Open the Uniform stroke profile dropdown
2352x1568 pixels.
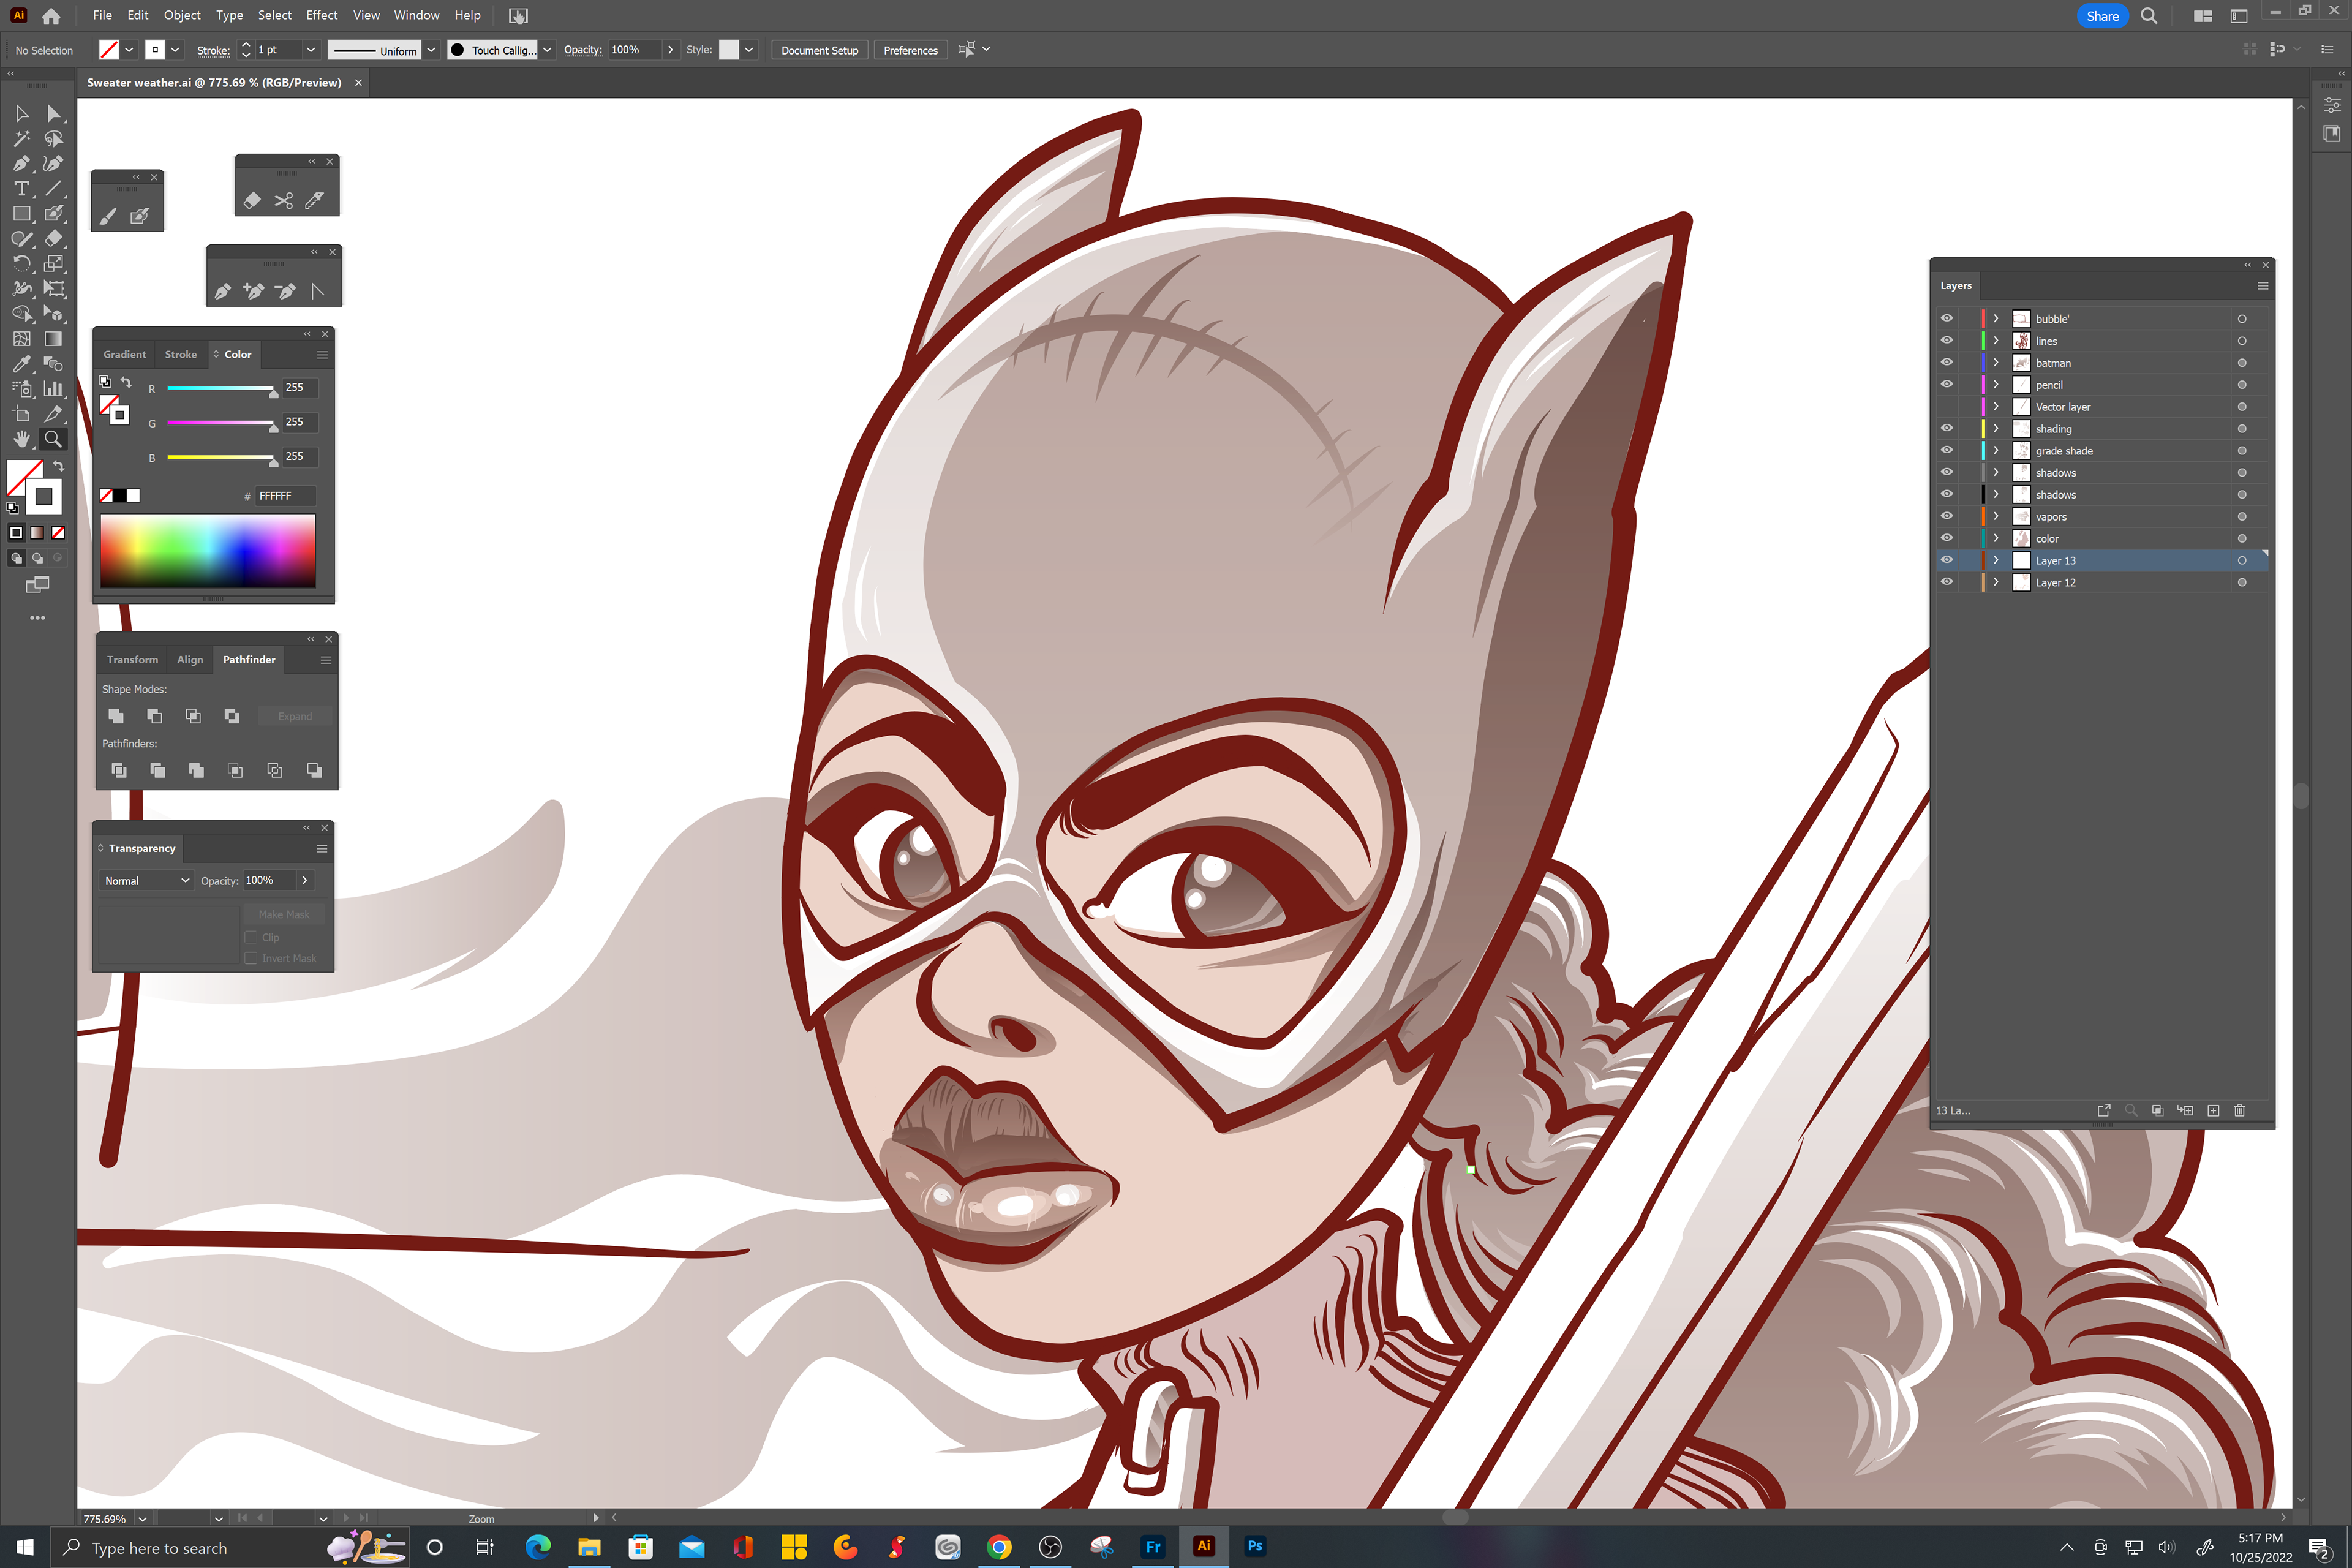pyautogui.click(x=431, y=50)
